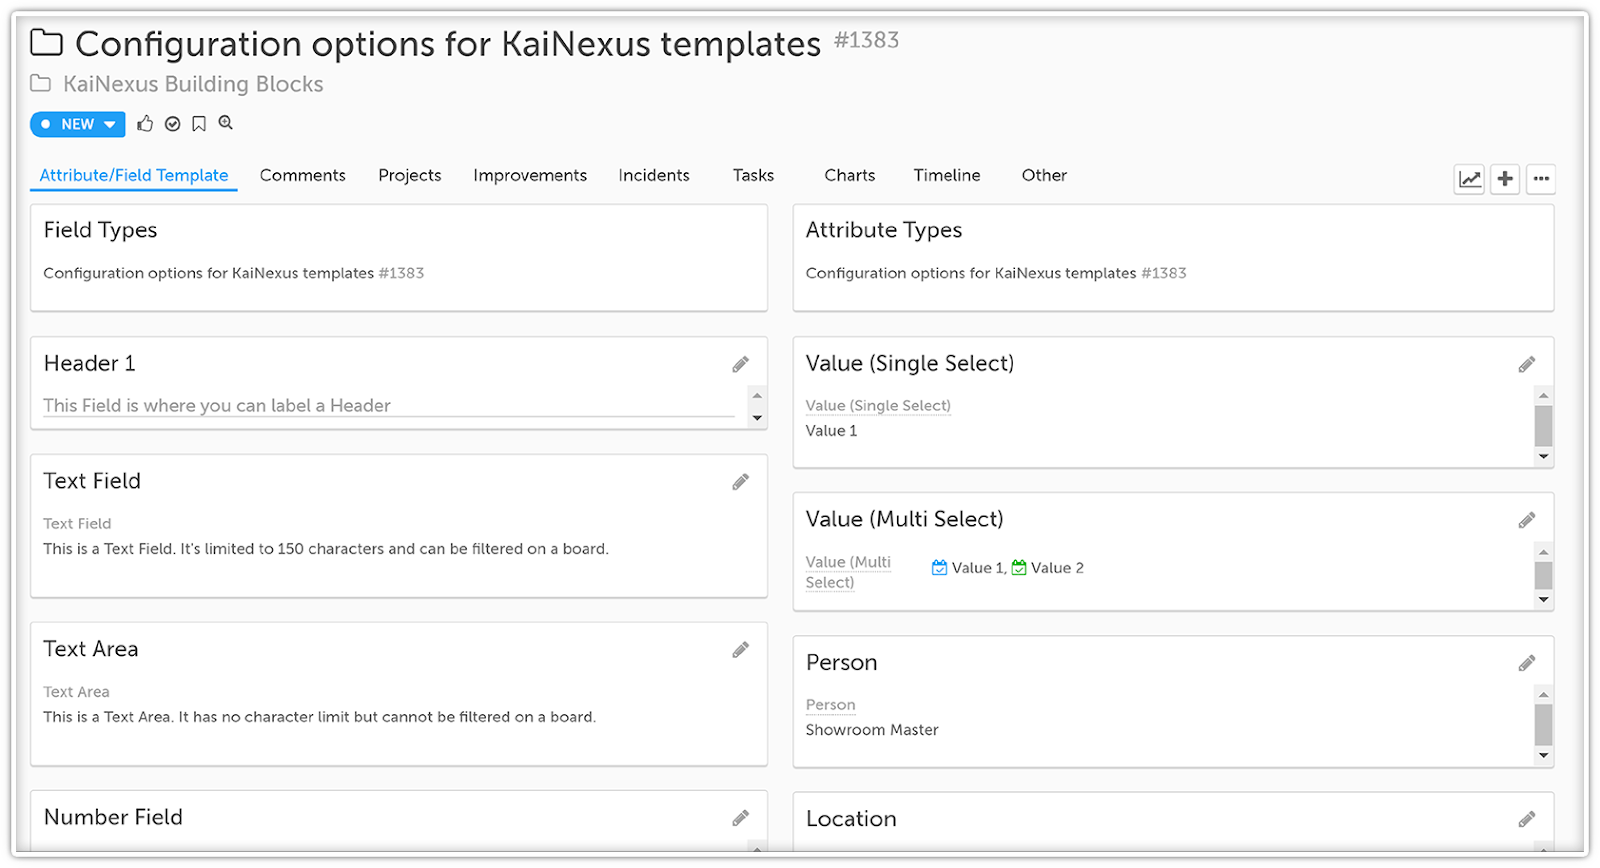Click template link in Field Types card
Viewport: 1600px width, 868px height.
coord(233,273)
